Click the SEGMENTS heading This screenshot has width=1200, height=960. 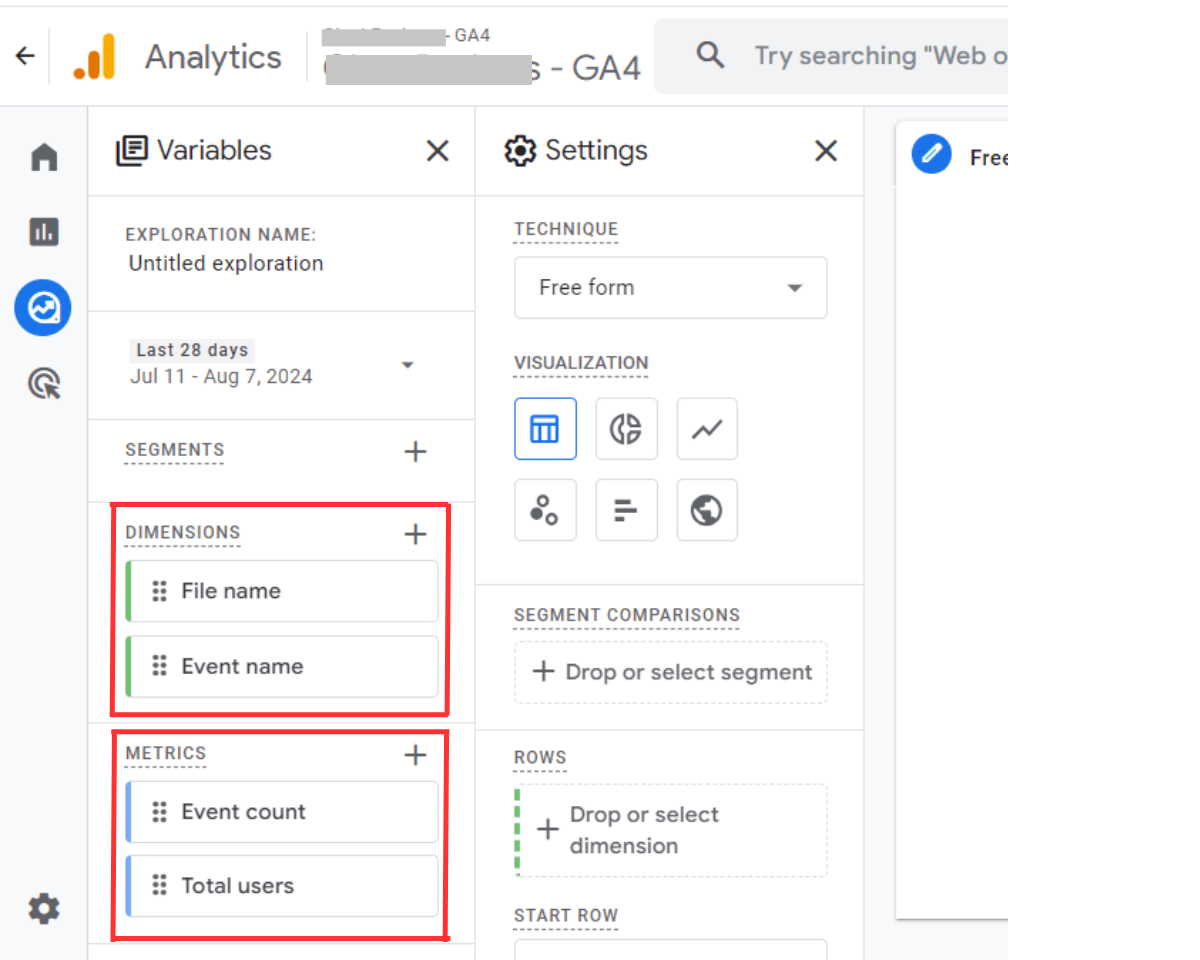click(x=175, y=450)
